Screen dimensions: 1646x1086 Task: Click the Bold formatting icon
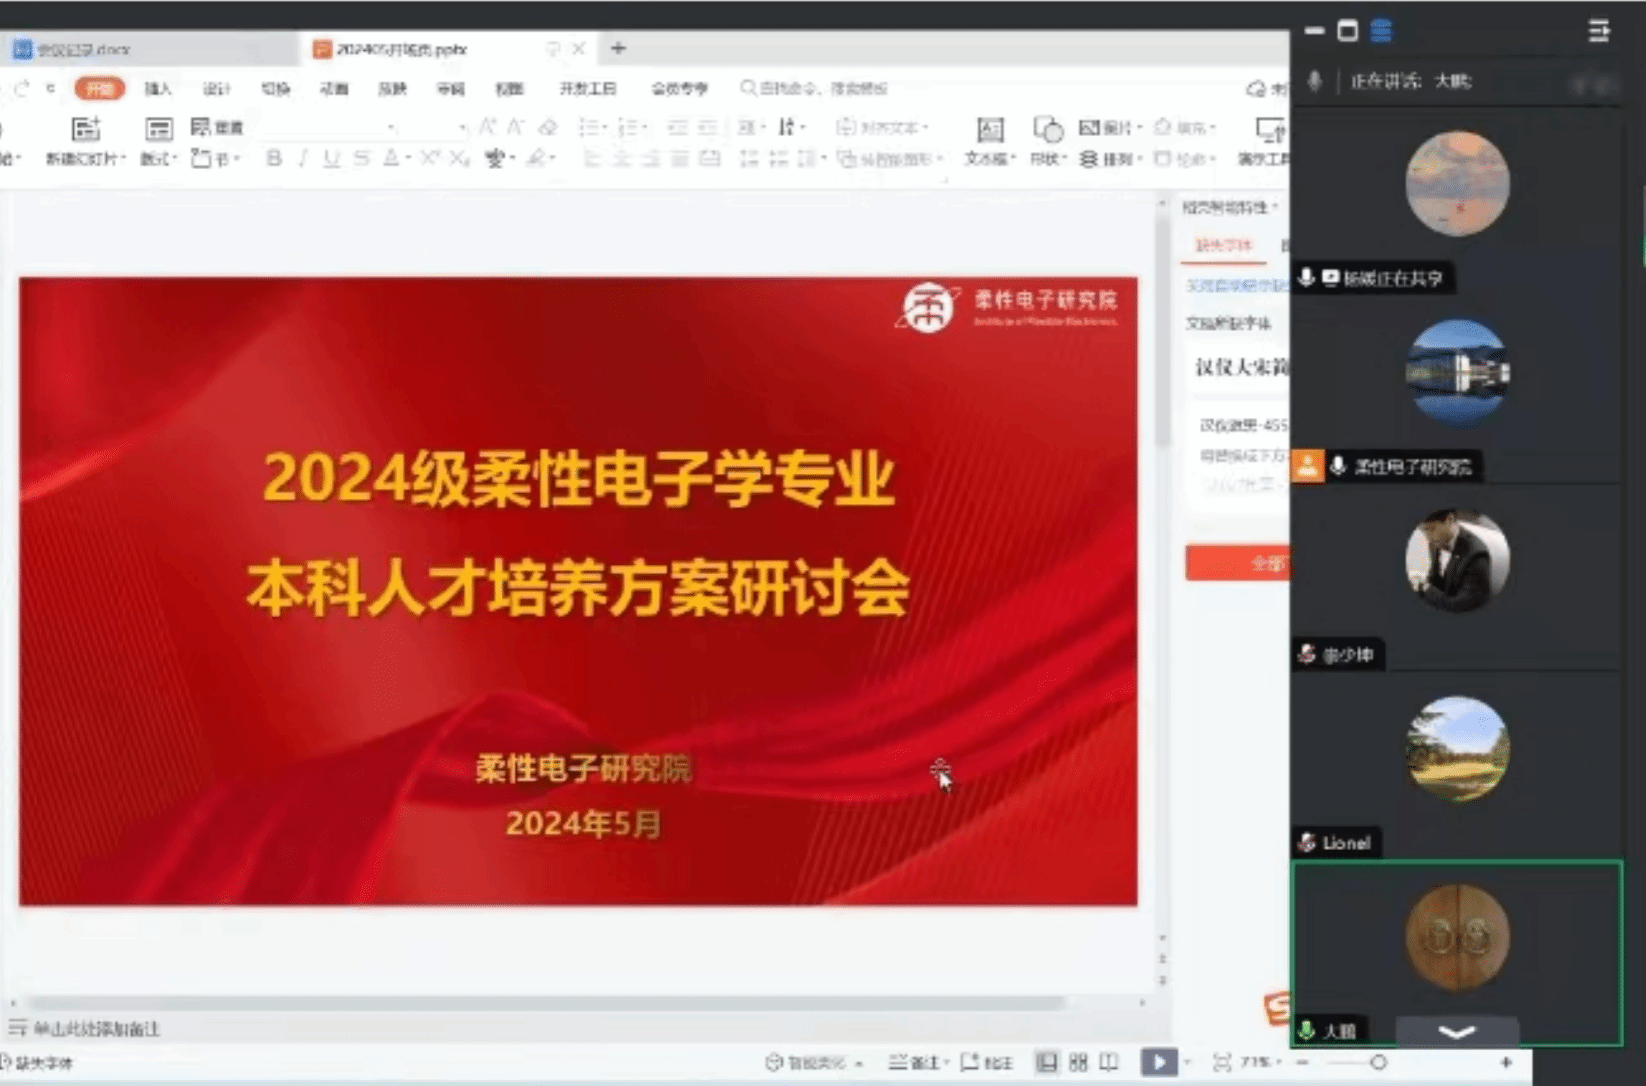coord(273,159)
